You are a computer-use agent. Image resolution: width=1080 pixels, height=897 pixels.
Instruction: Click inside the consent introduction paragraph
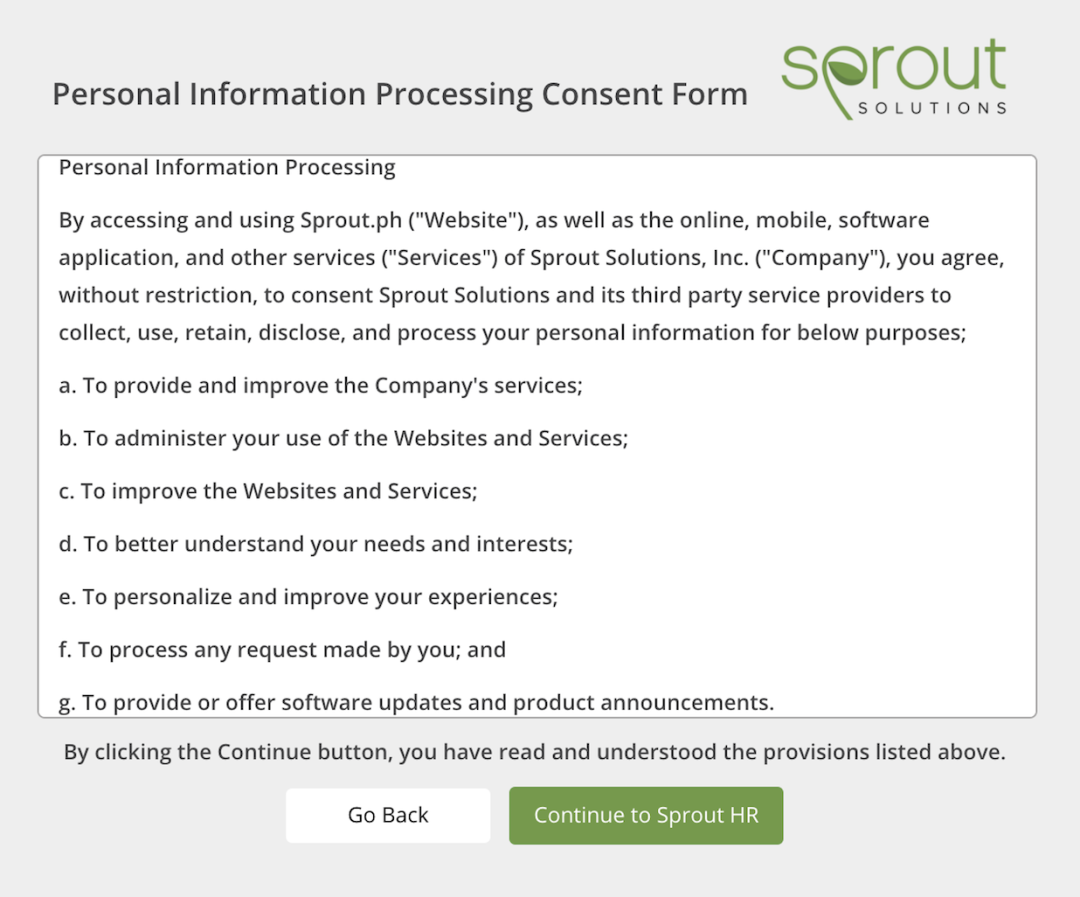(531, 276)
